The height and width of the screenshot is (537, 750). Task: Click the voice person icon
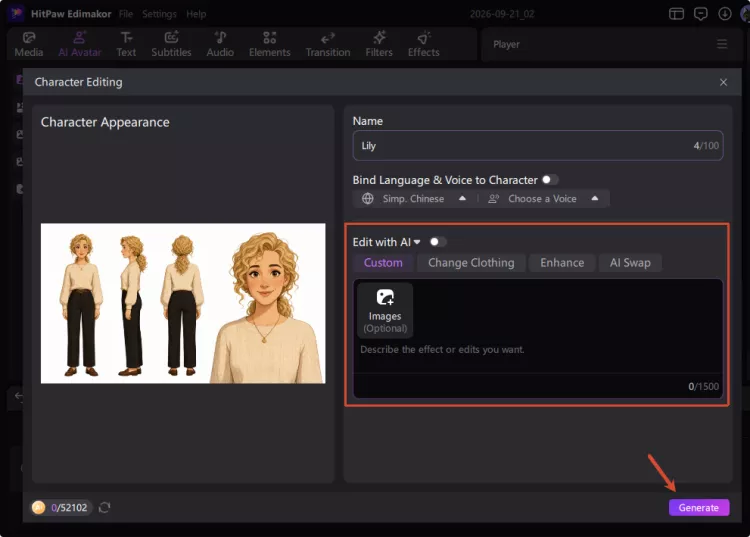494,198
